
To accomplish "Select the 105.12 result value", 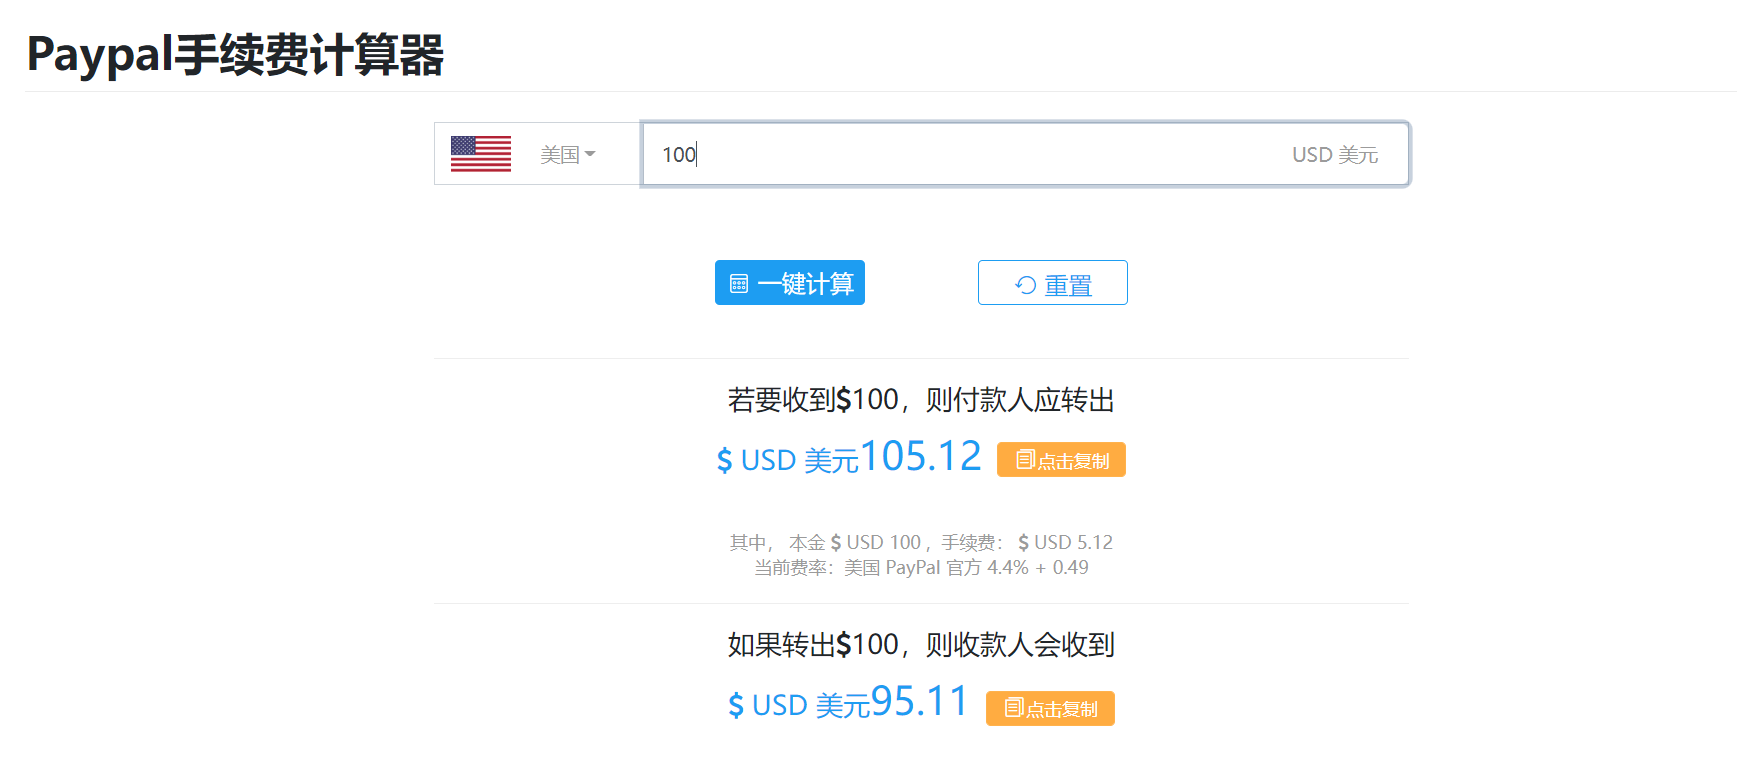I will coord(920,456).
